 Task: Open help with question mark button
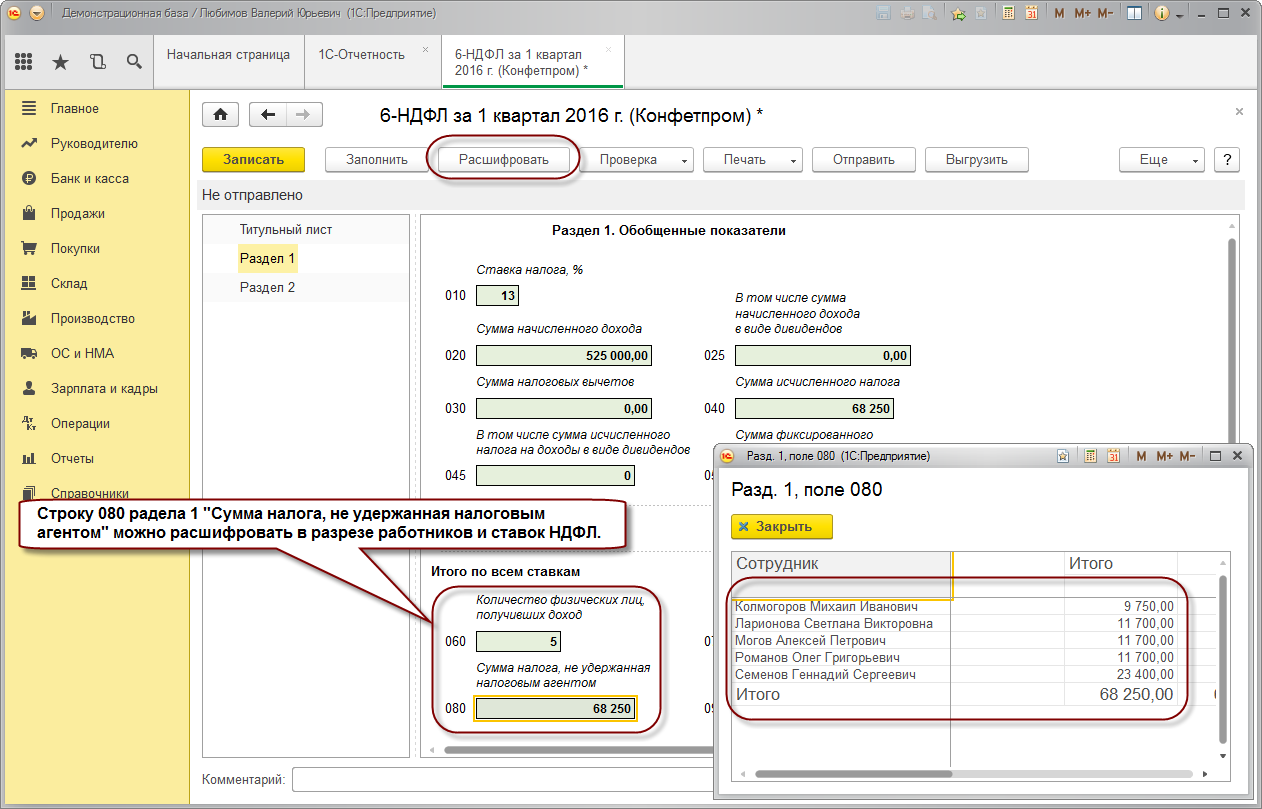click(x=1227, y=160)
